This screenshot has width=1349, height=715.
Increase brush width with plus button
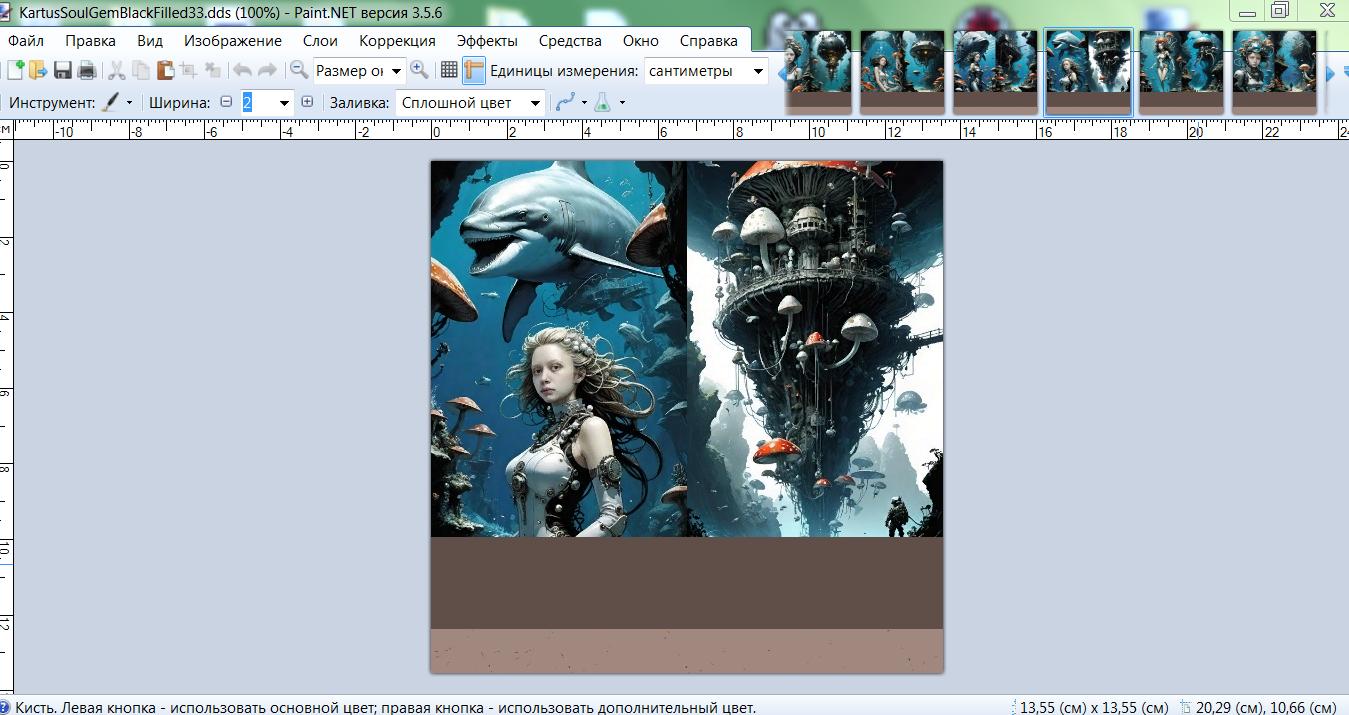pos(307,102)
